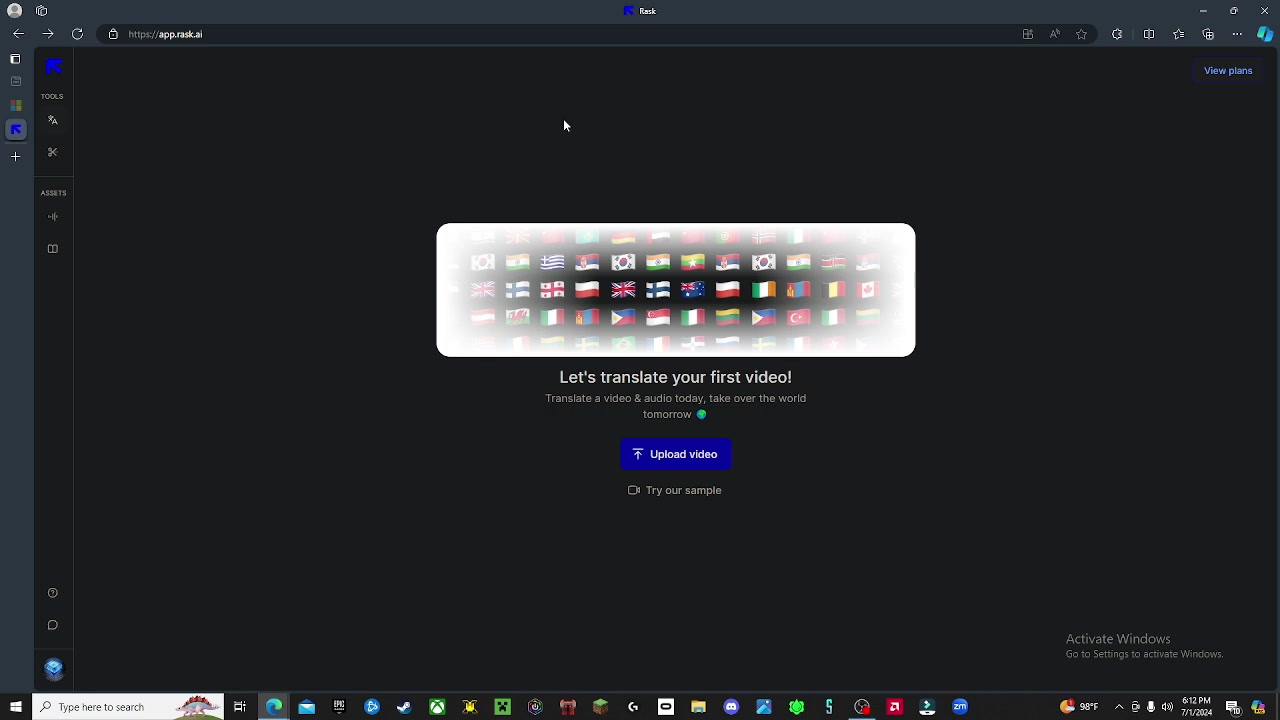Image resolution: width=1280 pixels, height=720 pixels.
Task: Toggle the Split screen icon
Action: click(1149, 34)
